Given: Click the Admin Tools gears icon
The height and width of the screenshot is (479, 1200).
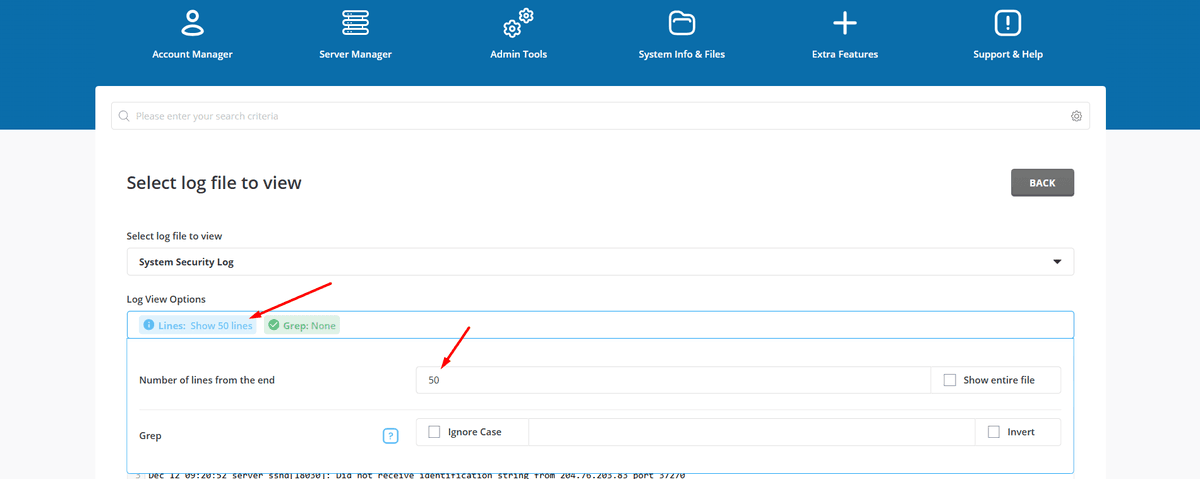Looking at the screenshot, I should [x=518, y=22].
